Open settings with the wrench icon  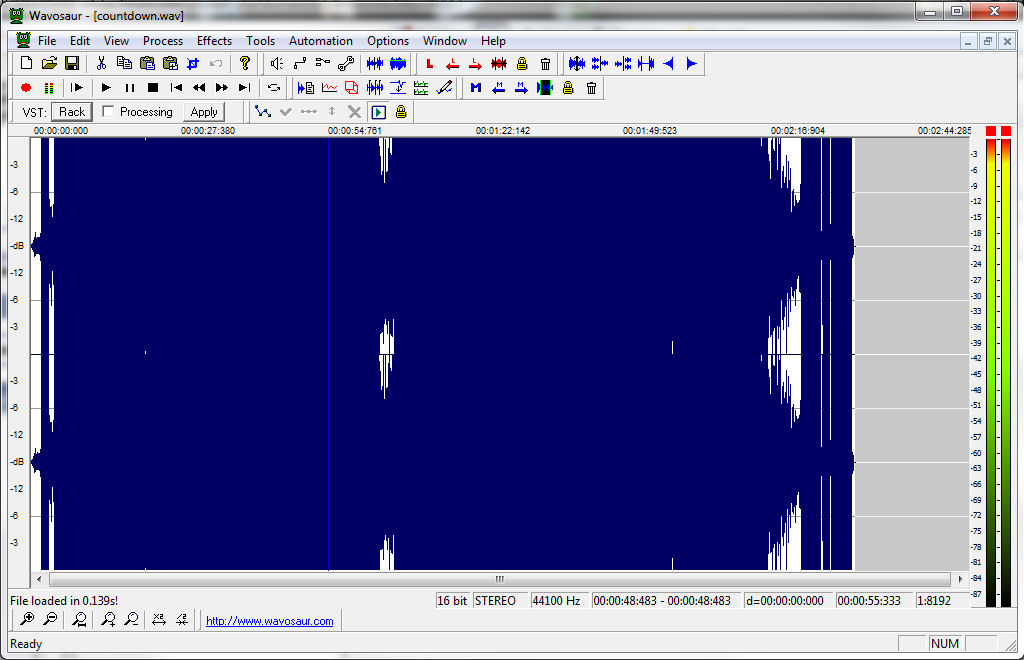346,63
